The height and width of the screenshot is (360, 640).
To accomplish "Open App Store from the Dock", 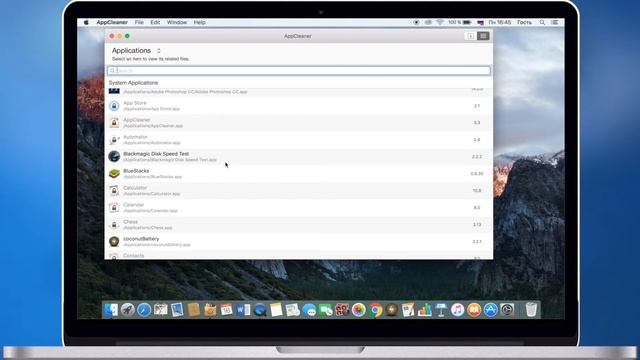I will coord(491,310).
